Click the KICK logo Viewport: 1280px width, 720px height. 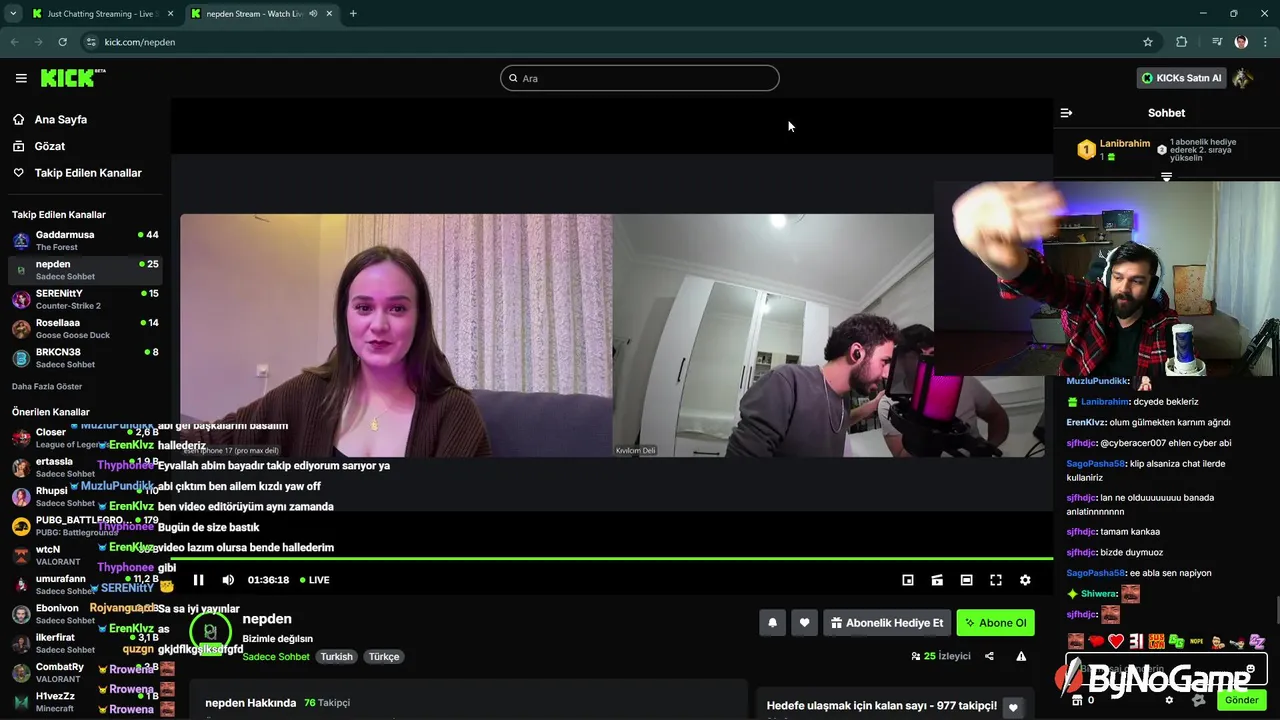(72, 78)
